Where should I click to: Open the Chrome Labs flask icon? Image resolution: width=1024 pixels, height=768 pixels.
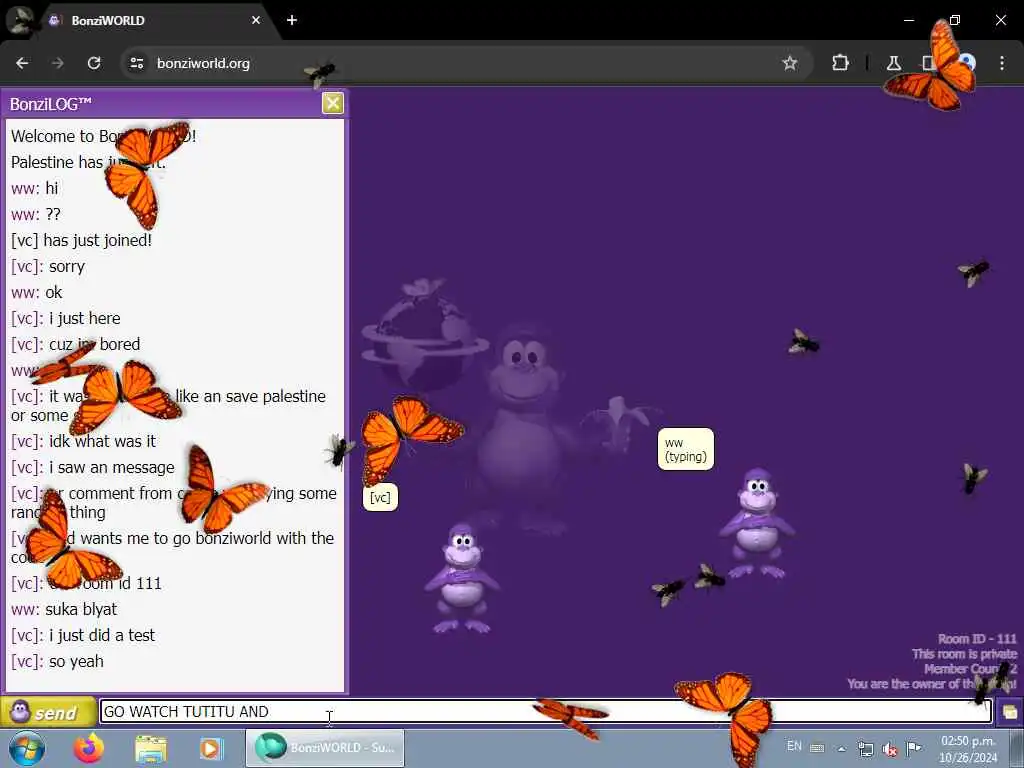point(893,63)
